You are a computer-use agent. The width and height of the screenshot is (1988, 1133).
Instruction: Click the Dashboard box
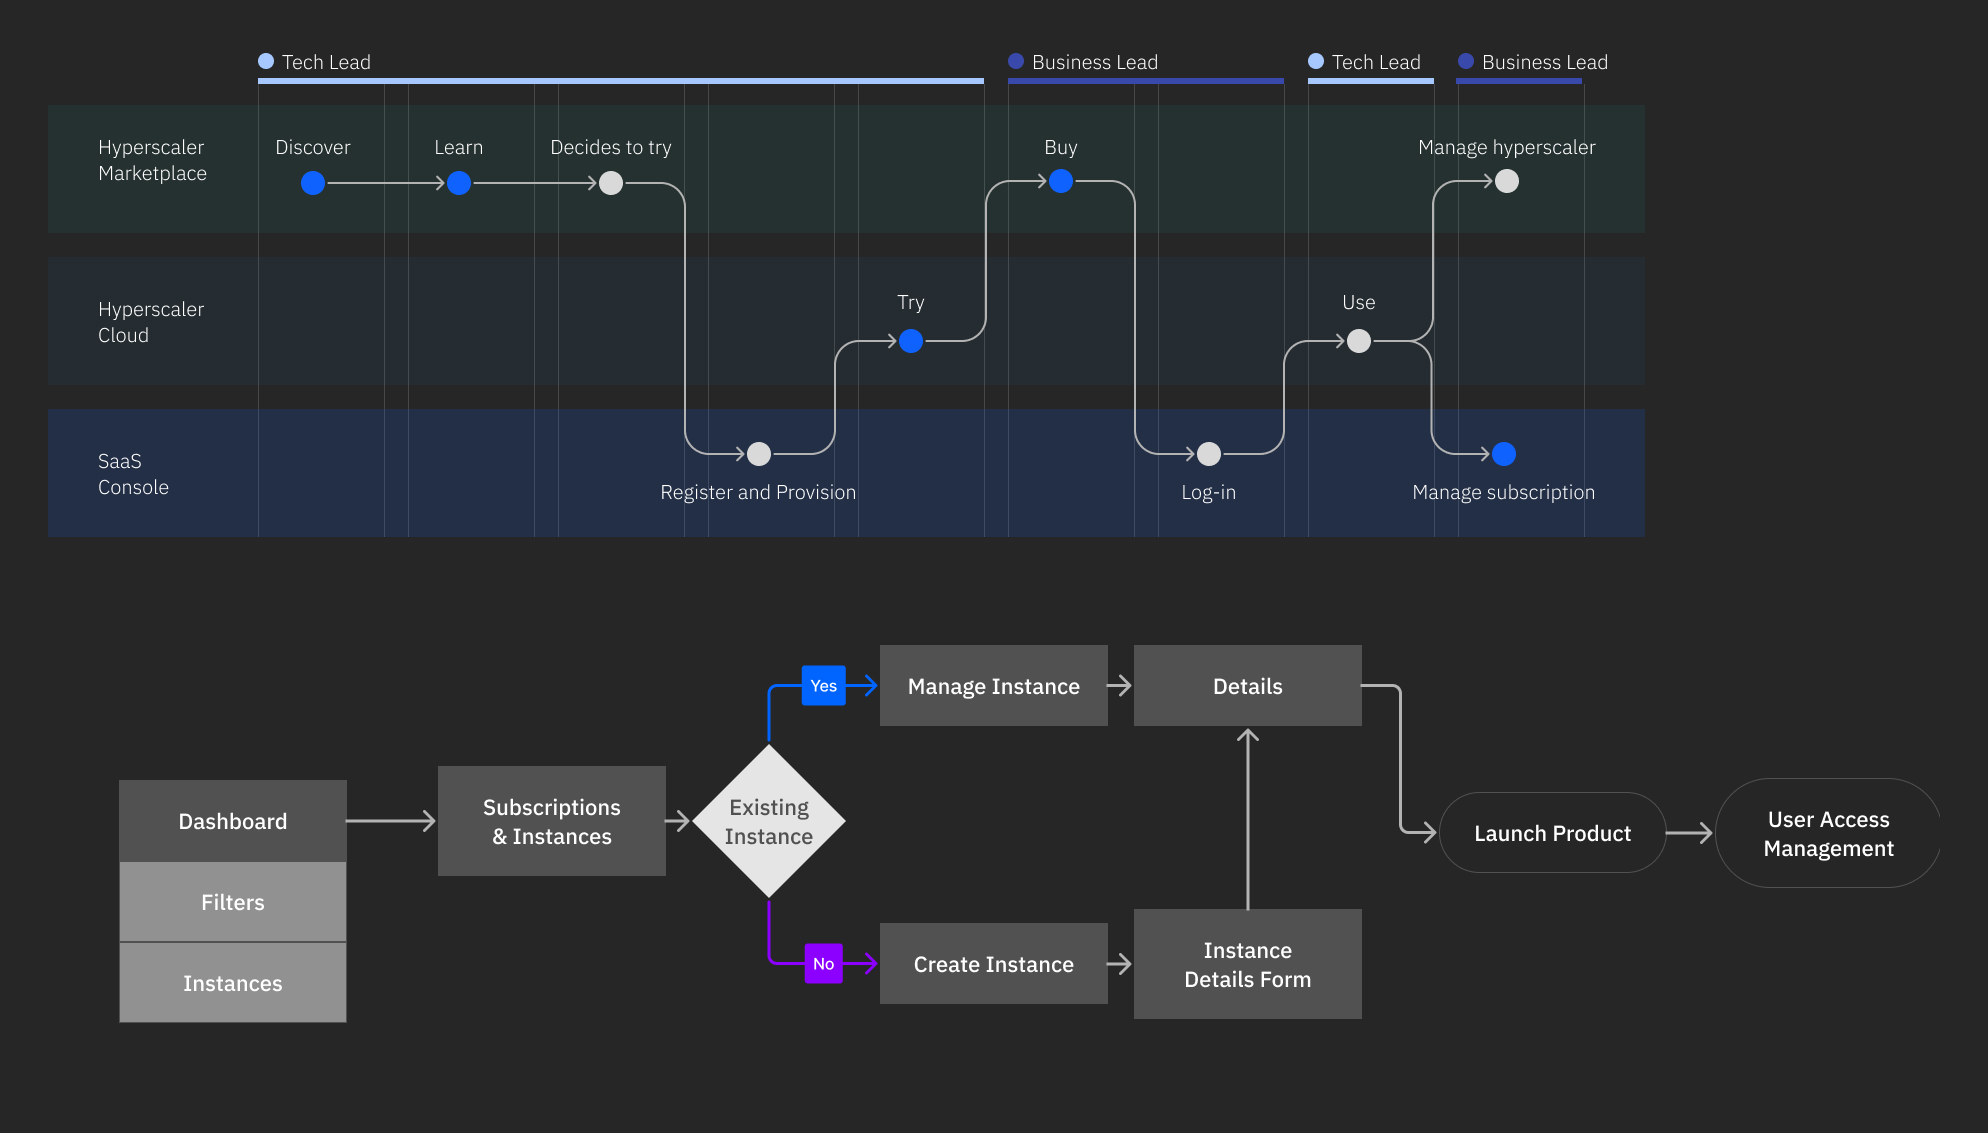point(233,821)
